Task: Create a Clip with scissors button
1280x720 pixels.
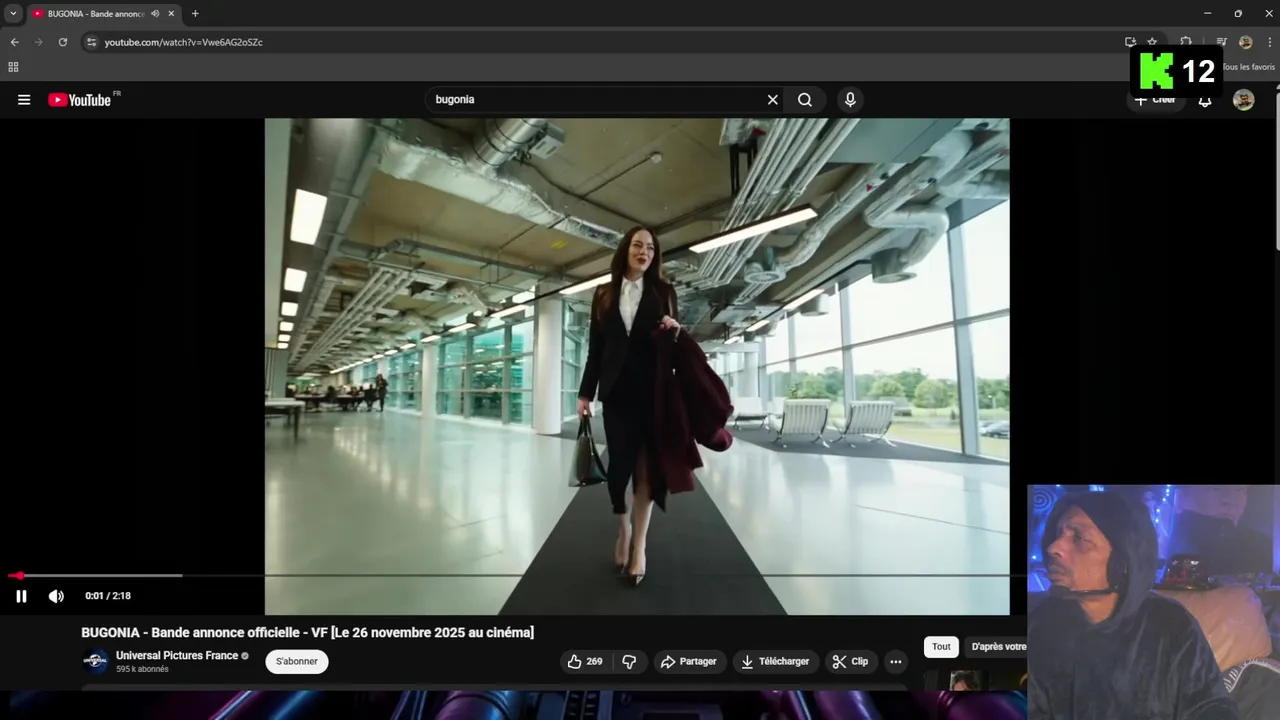Action: (x=850, y=661)
